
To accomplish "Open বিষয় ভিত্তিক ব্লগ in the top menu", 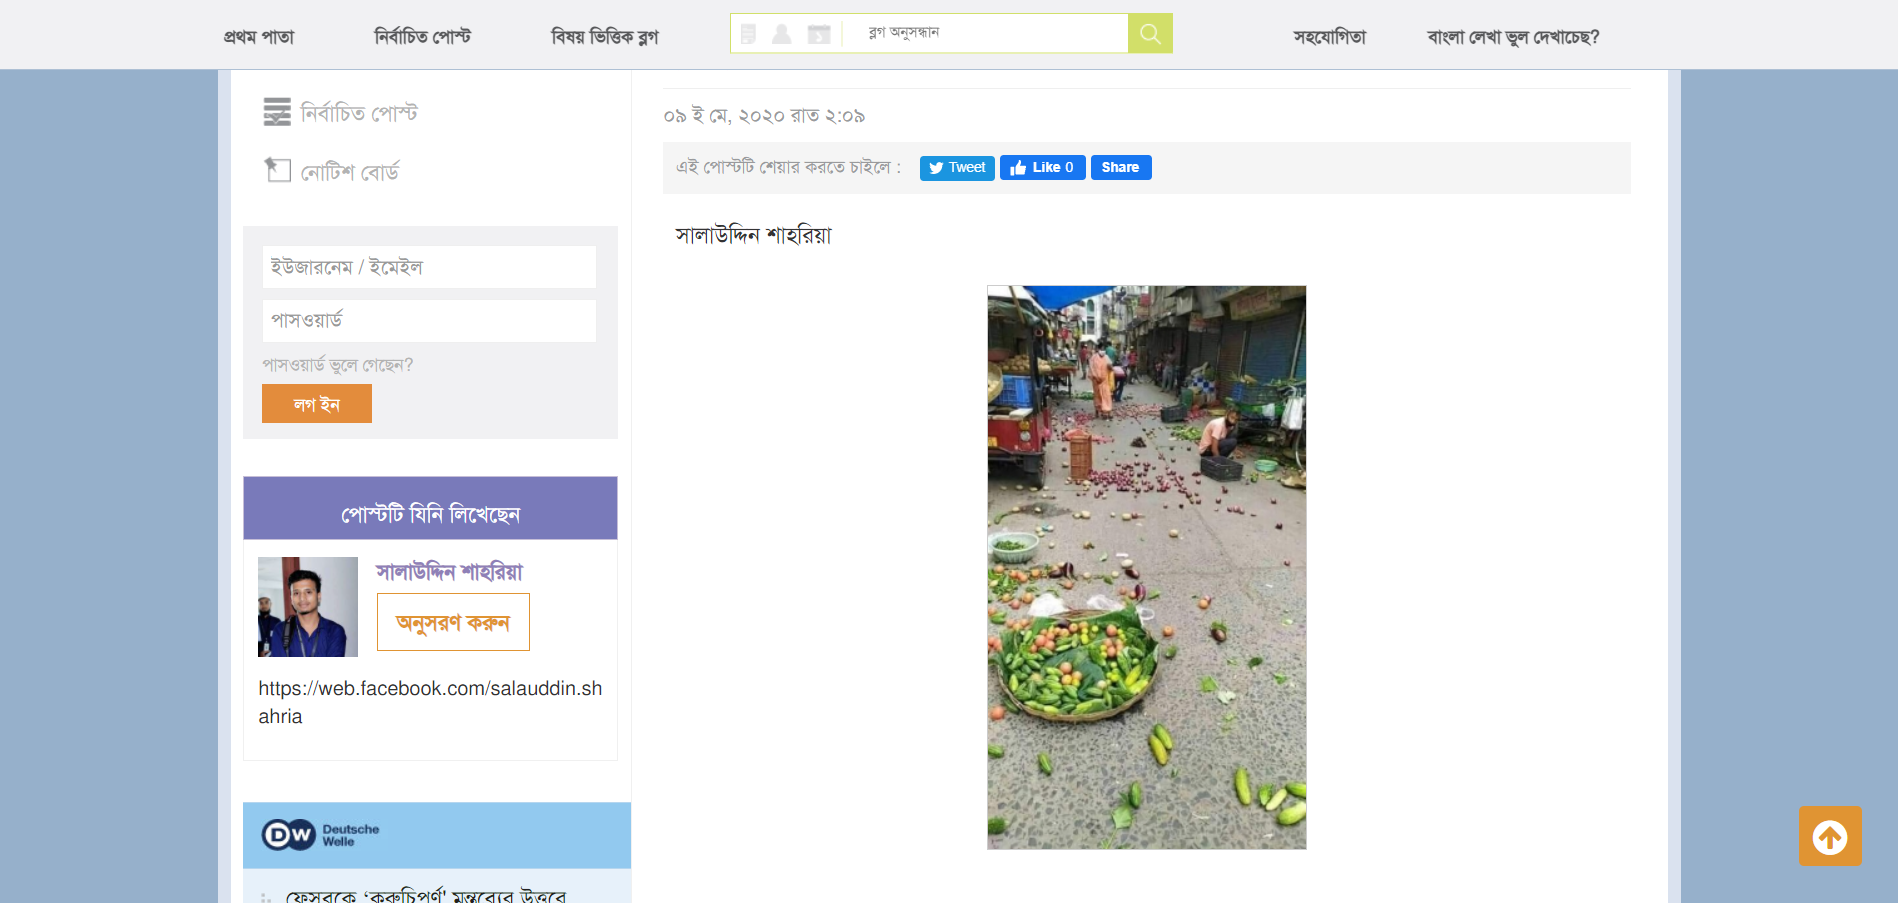I will point(604,37).
